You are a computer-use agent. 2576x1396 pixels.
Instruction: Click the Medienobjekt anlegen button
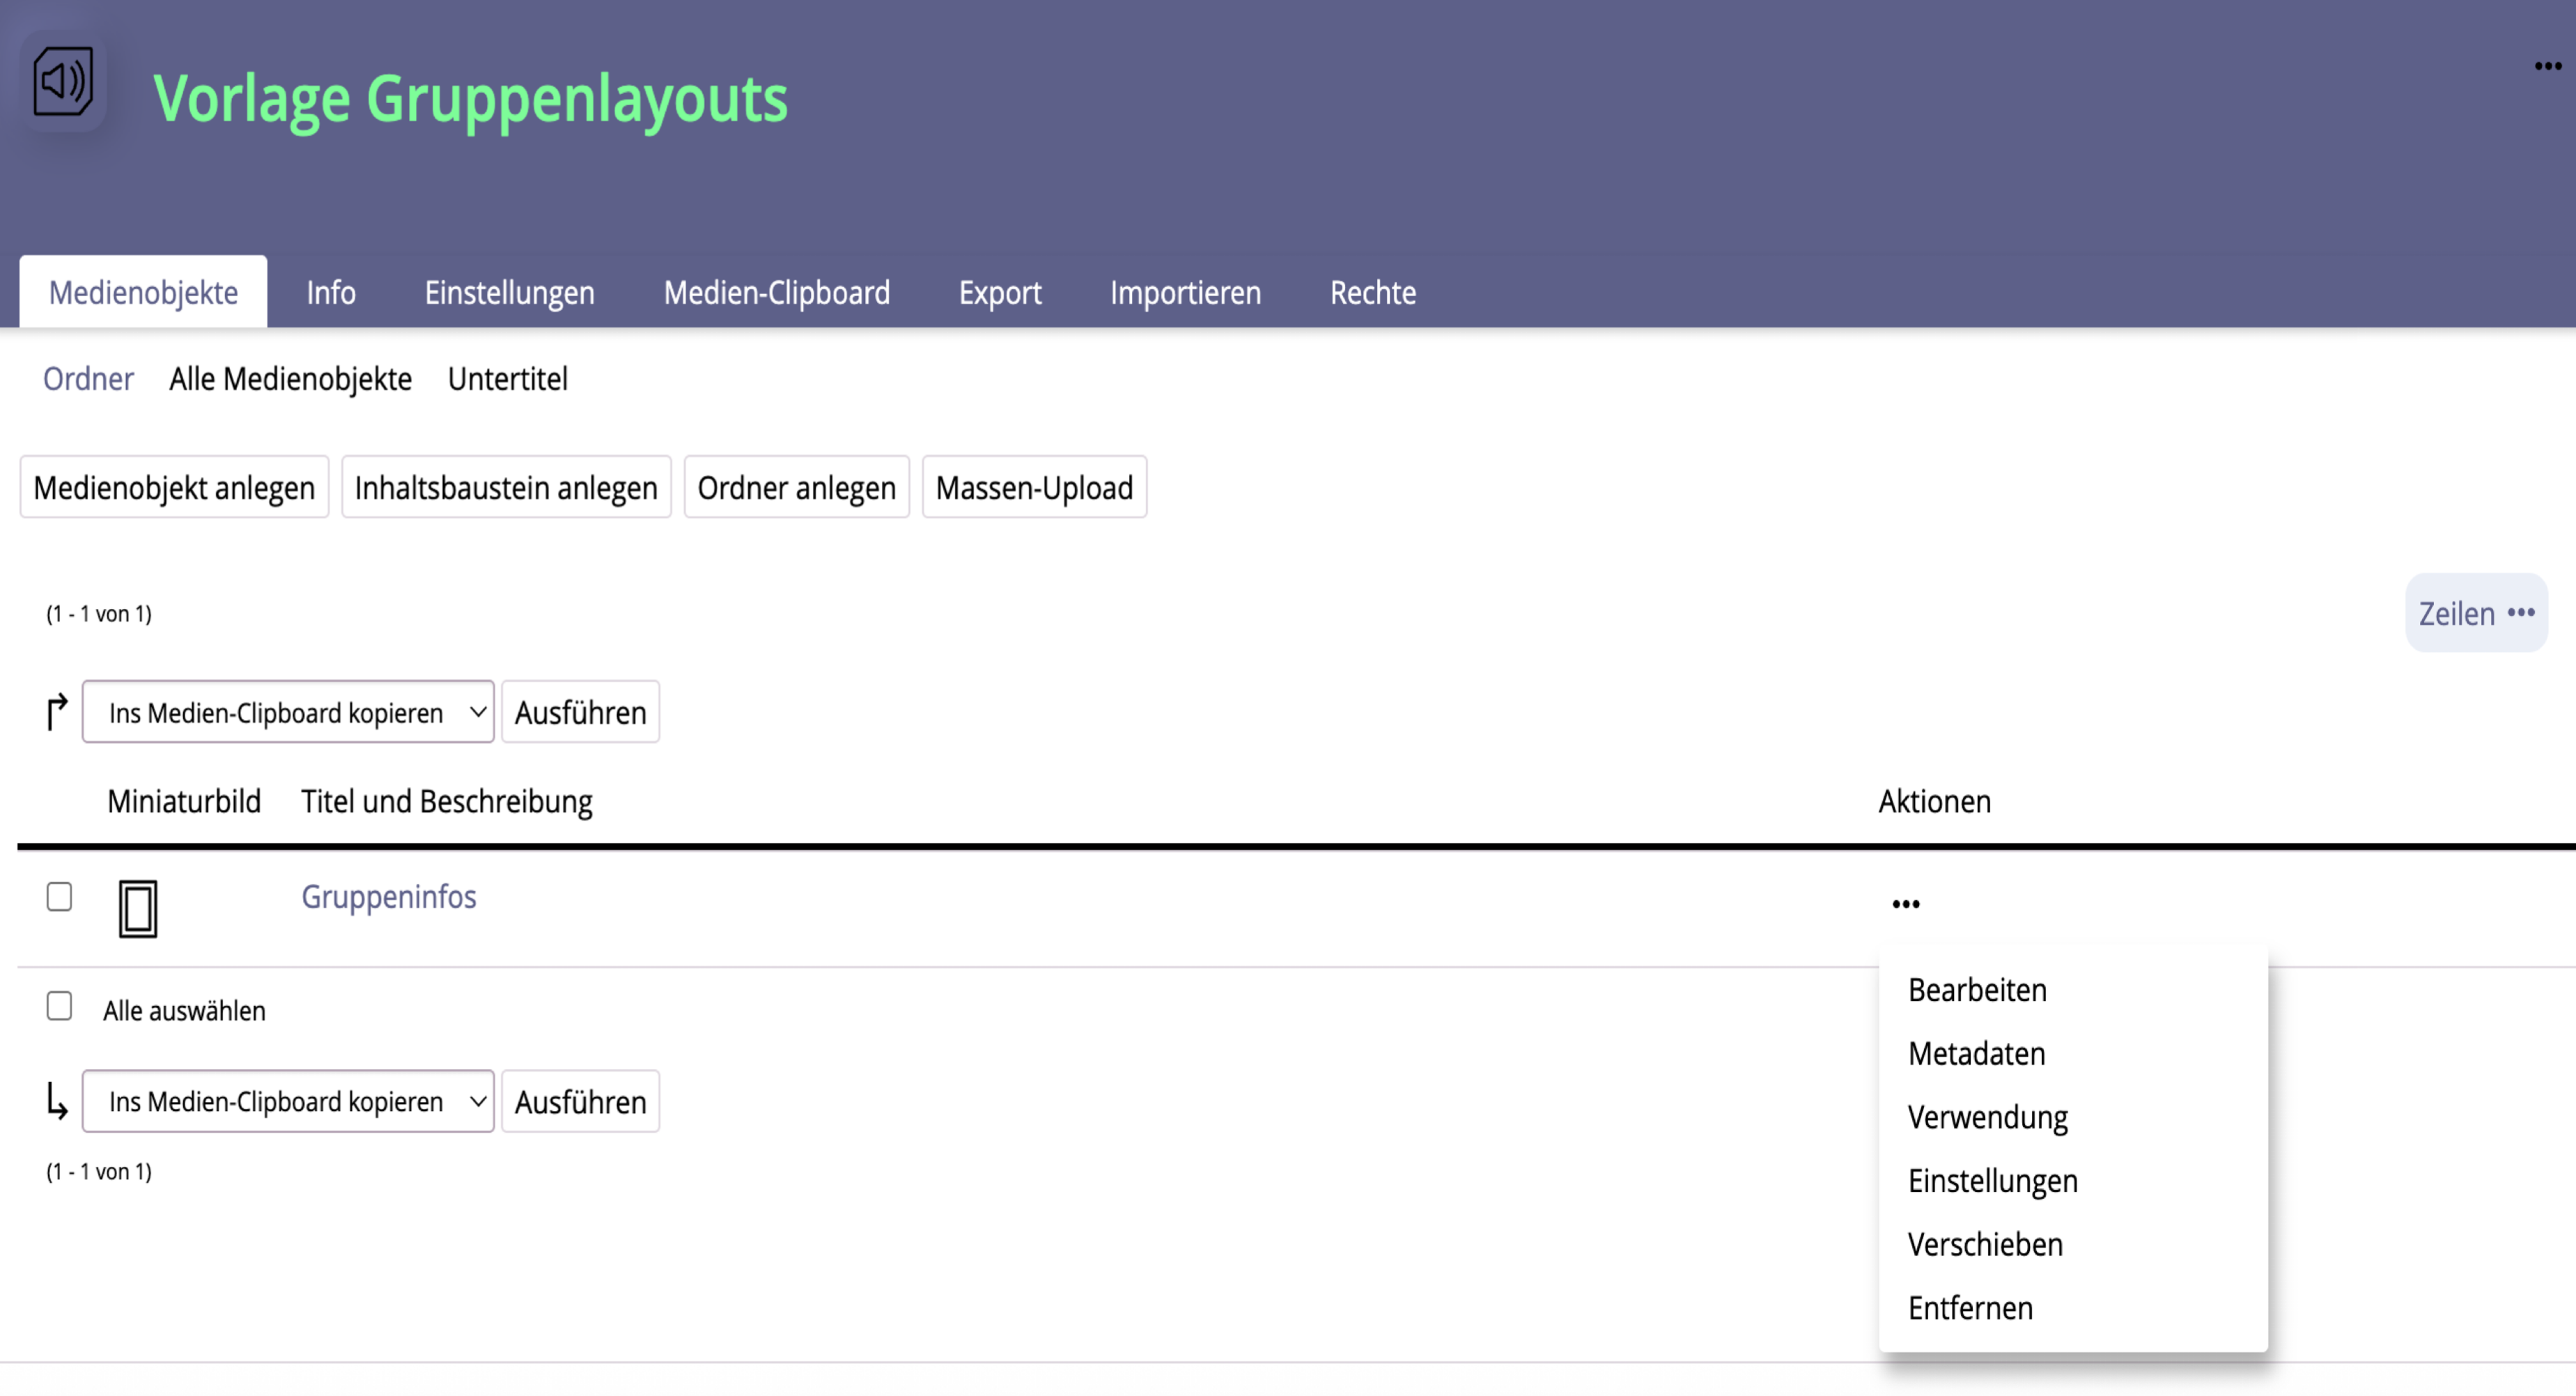click(174, 488)
